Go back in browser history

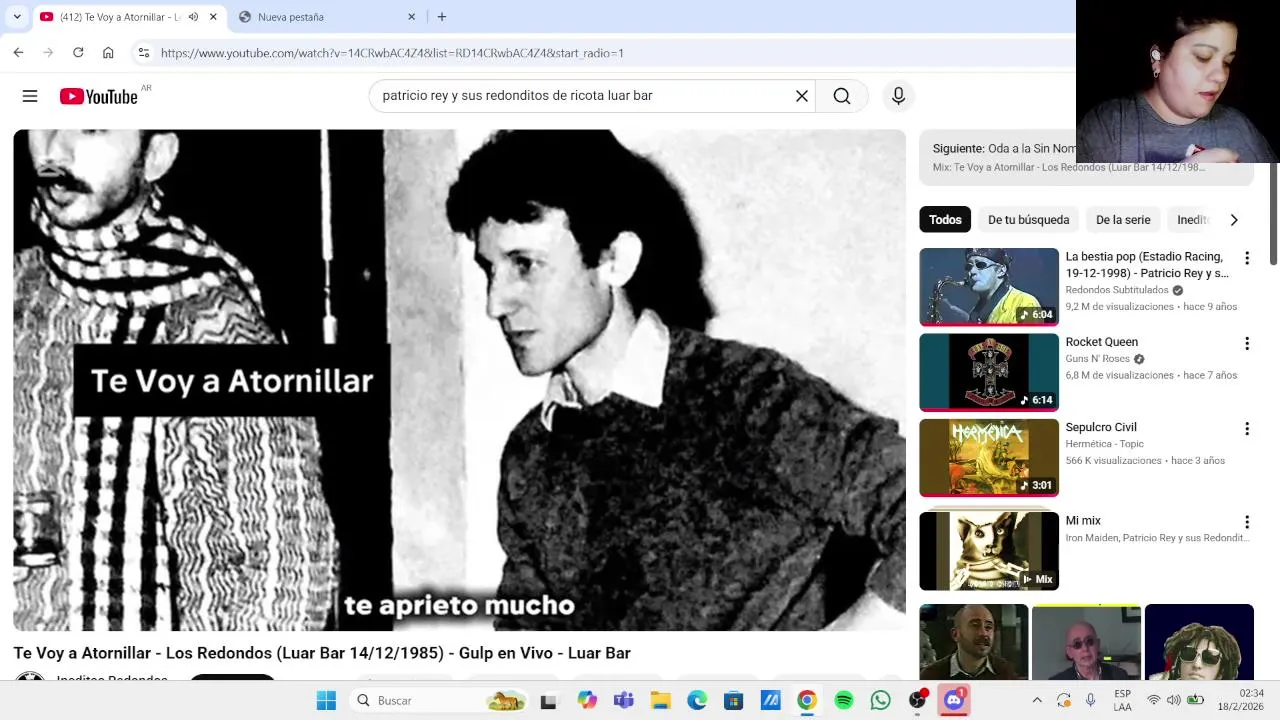[x=19, y=53]
